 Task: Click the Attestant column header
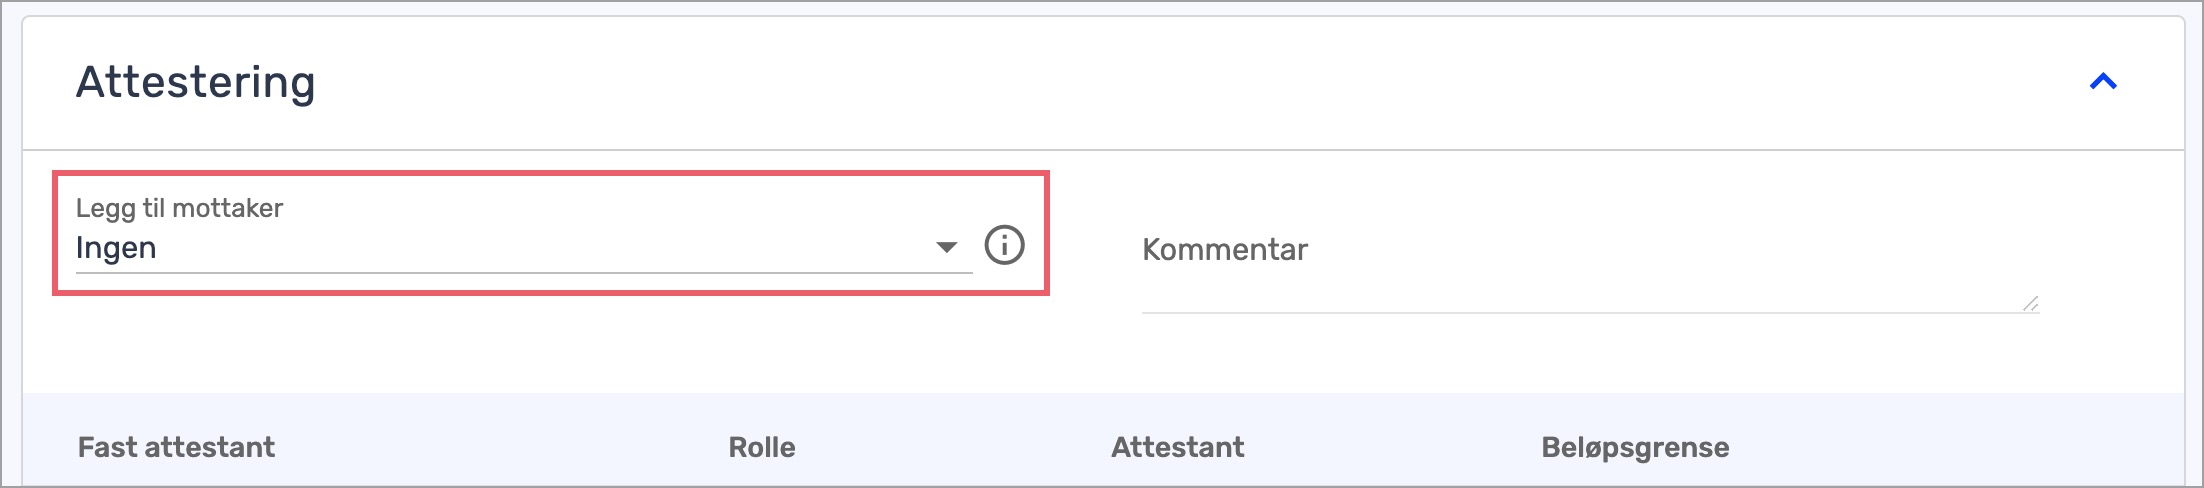pyautogui.click(x=1178, y=447)
